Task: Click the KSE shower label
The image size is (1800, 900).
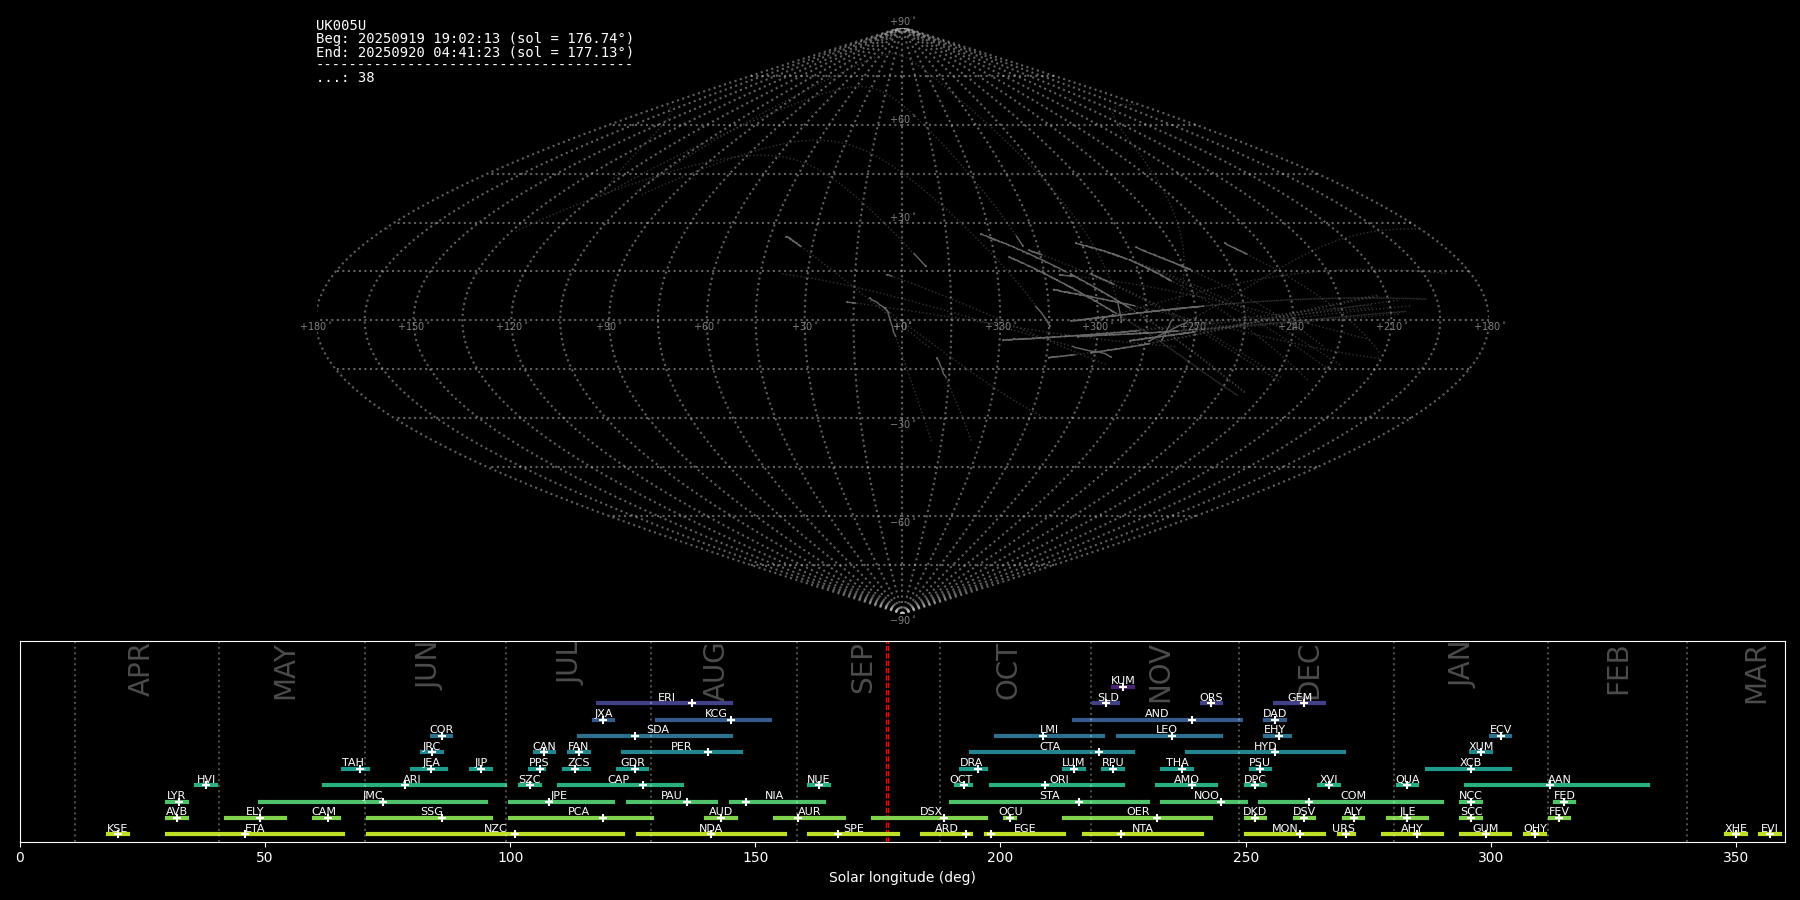Action: [x=117, y=829]
